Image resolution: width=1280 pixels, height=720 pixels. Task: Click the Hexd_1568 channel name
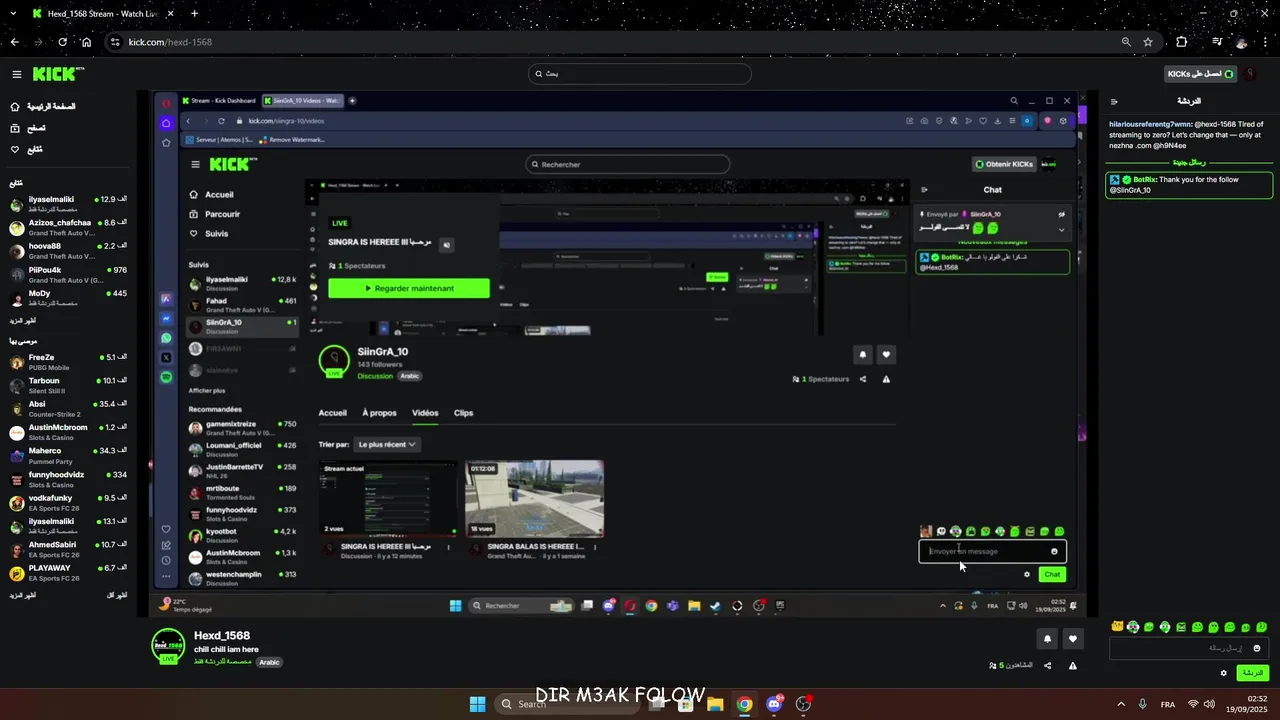(222, 636)
